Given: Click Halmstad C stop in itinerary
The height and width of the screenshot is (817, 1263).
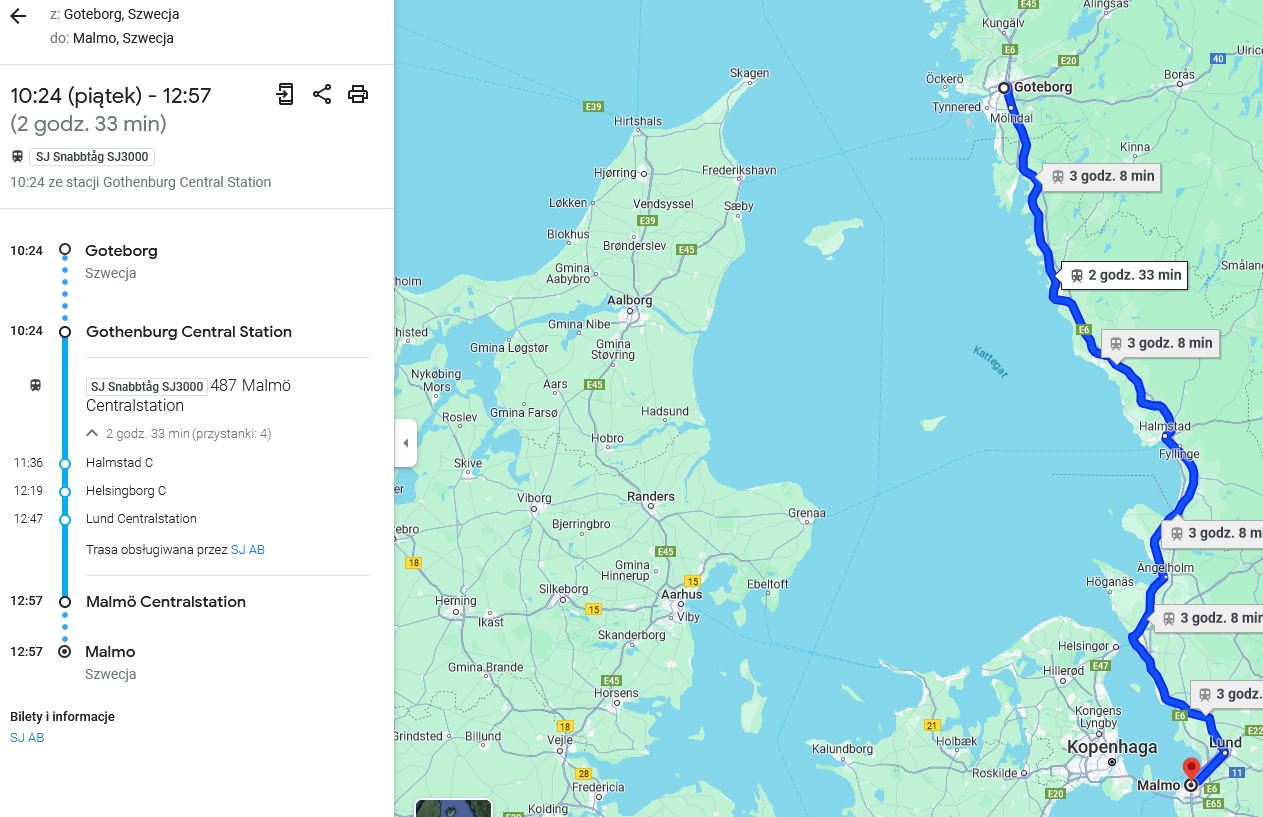Looking at the screenshot, I should pyautogui.click(x=119, y=463).
